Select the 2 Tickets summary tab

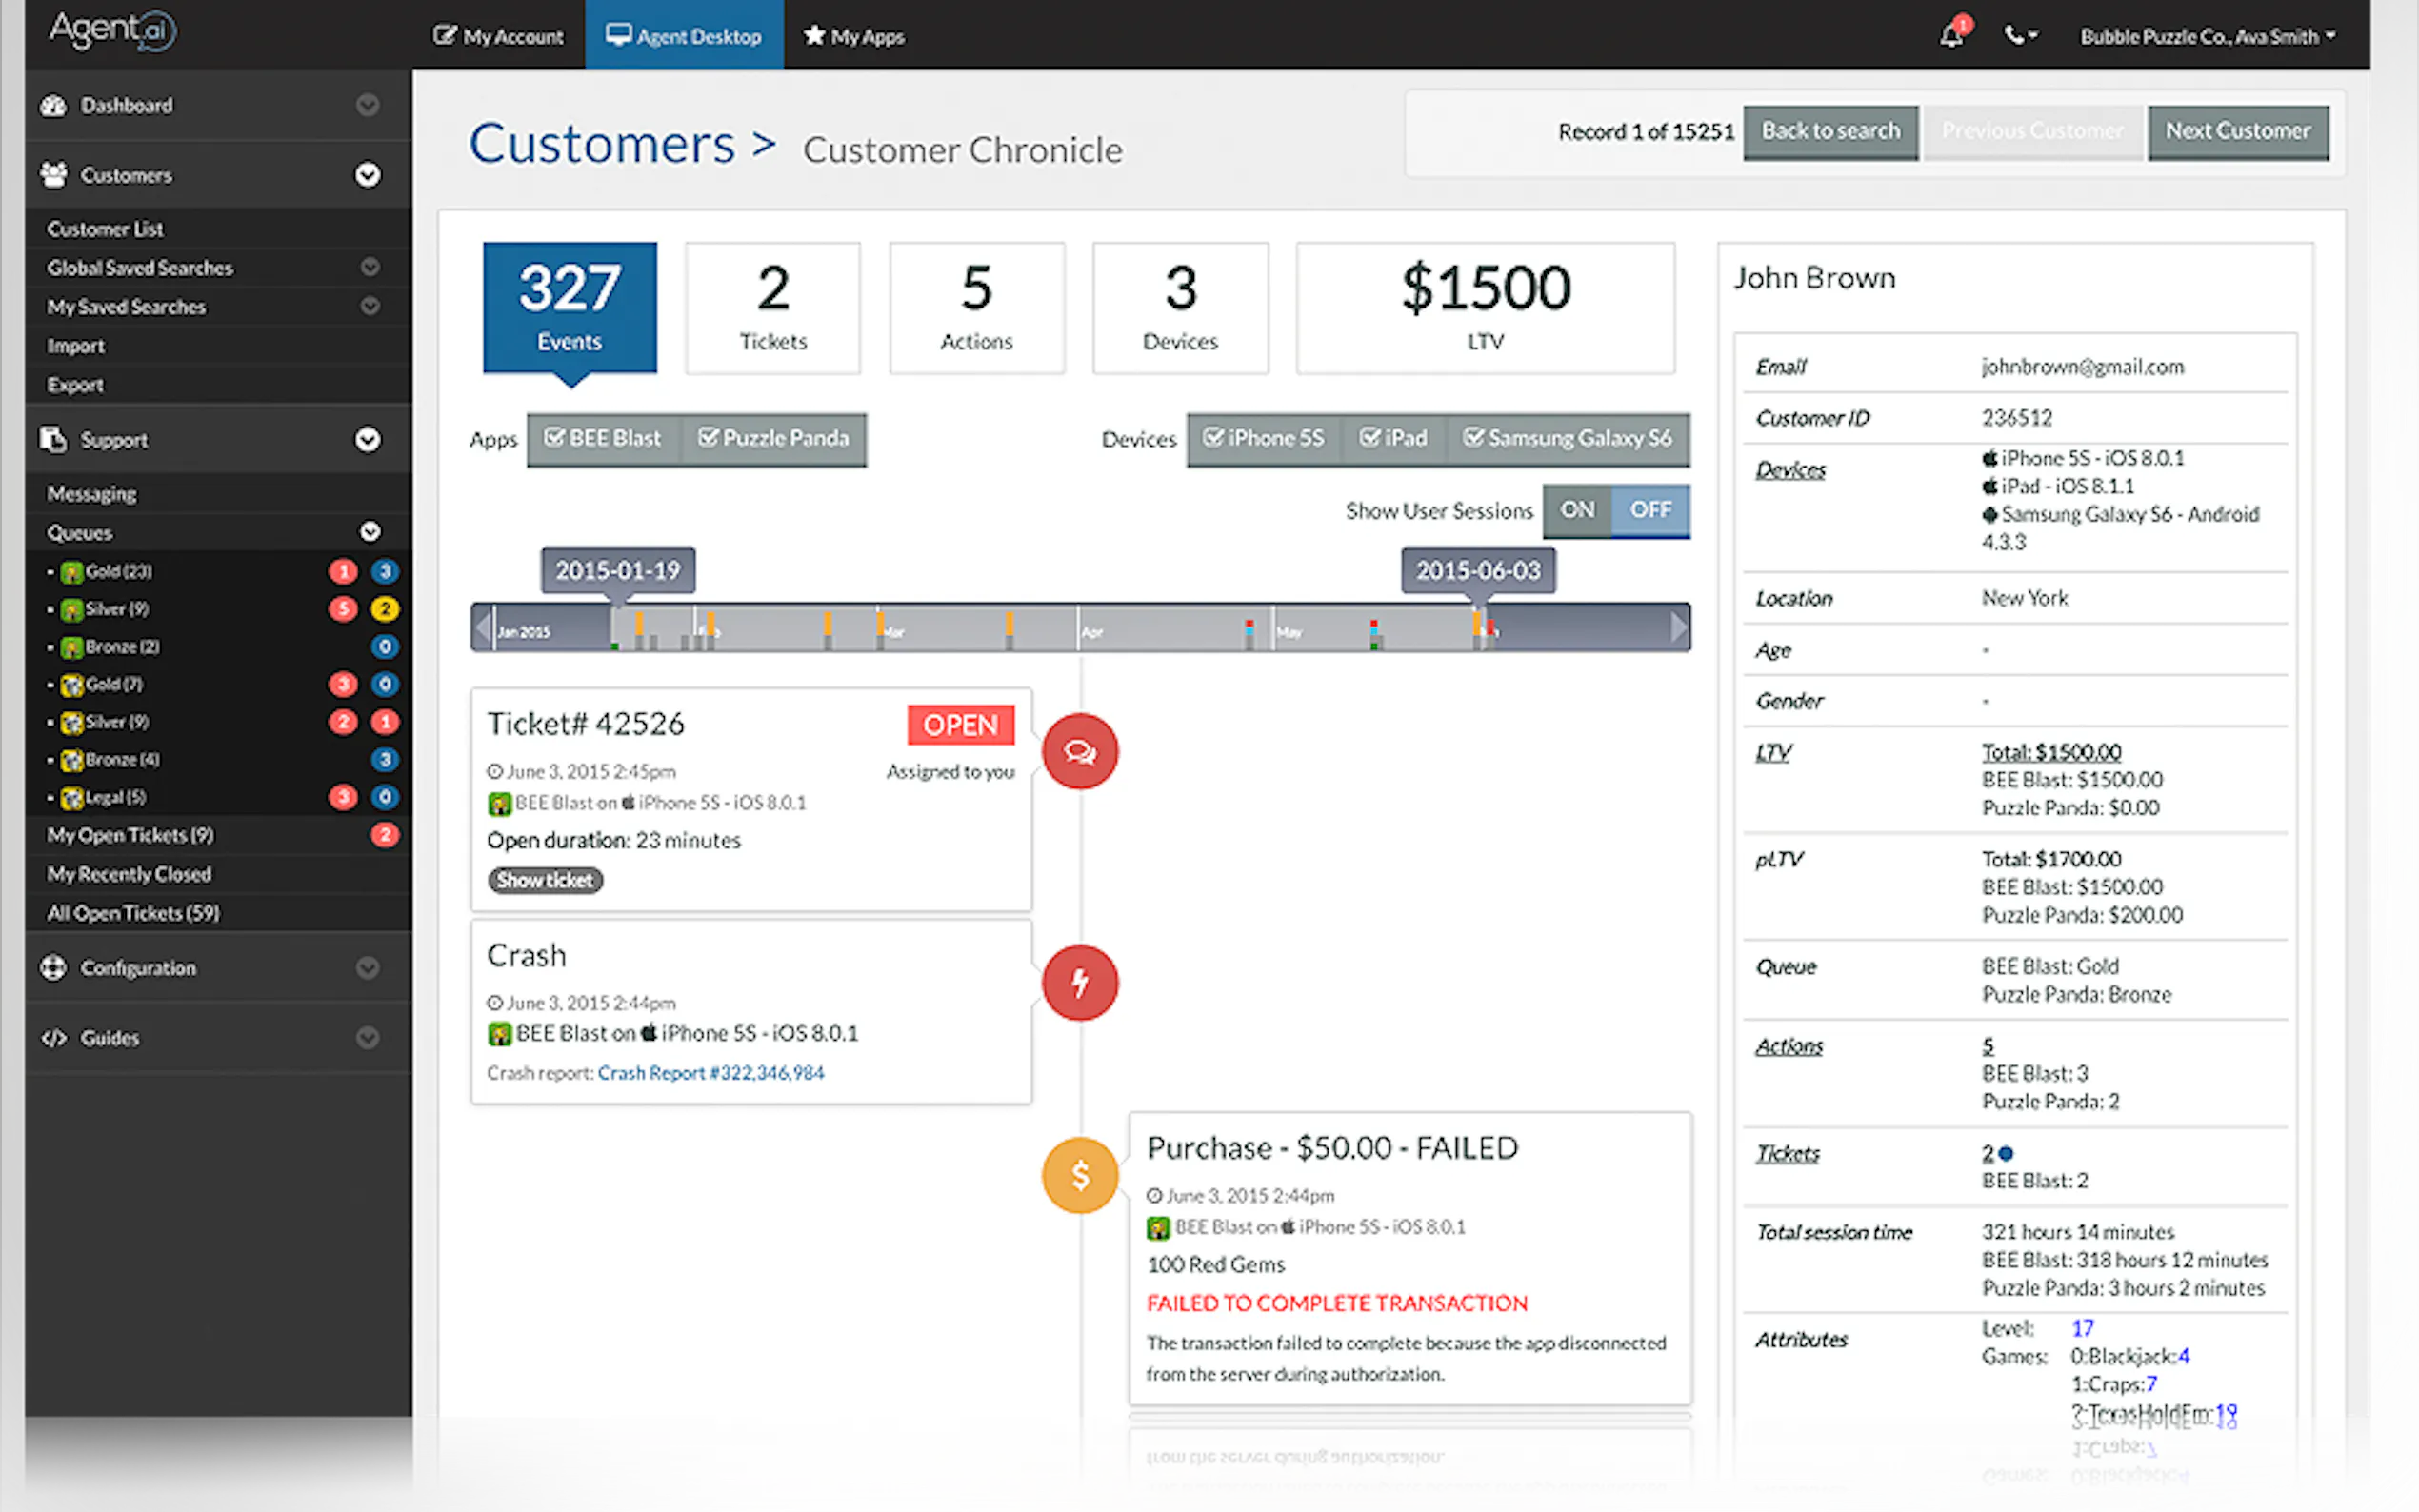772,308
